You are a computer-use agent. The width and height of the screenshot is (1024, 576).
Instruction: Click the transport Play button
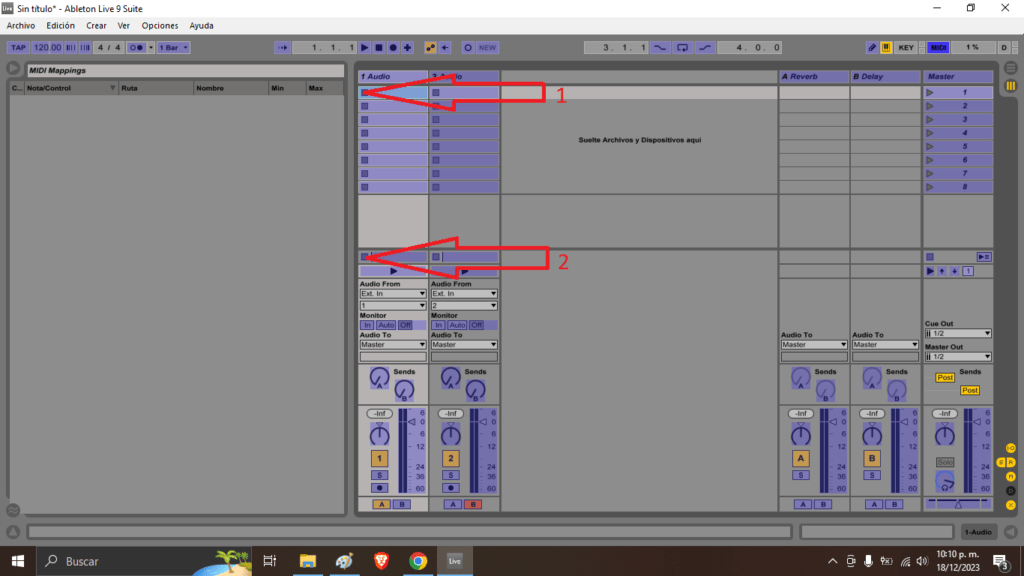click(x=365, y=47)
